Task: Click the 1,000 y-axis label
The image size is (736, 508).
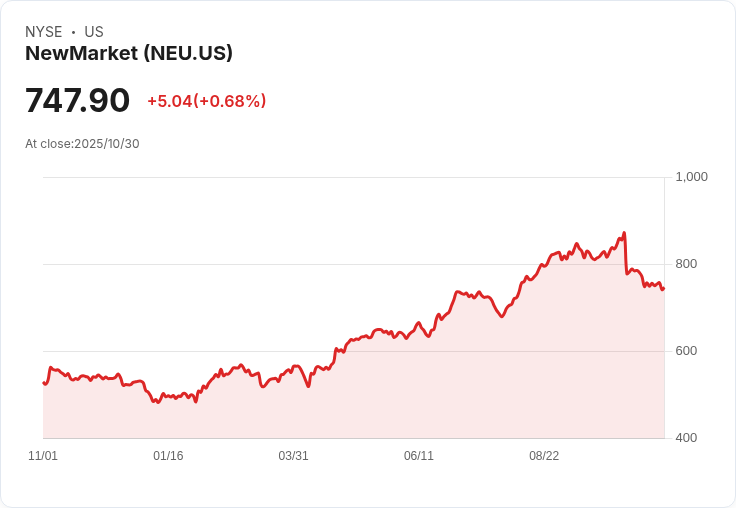Action: (691, 177)
